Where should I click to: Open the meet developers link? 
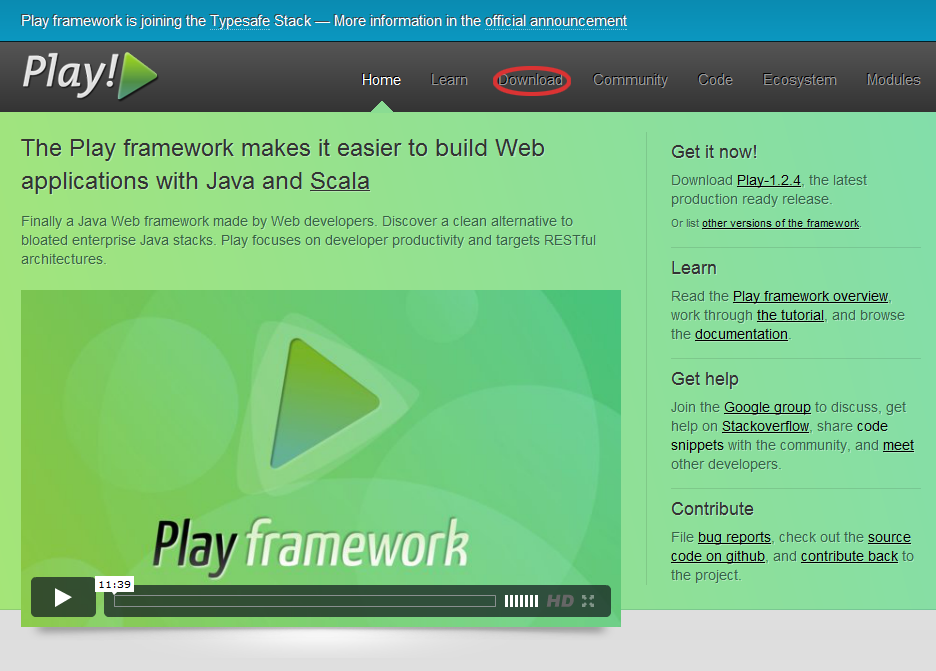point(898,445)
